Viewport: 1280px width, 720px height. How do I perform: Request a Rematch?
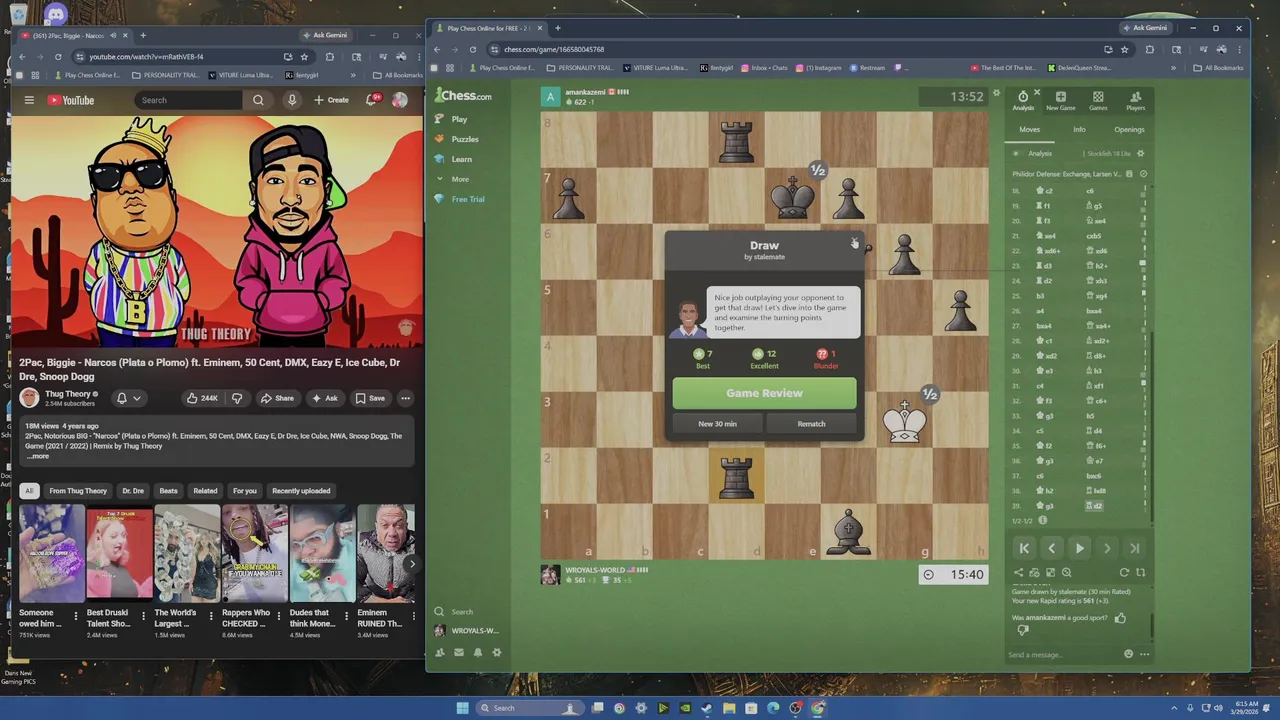[811, 423]
